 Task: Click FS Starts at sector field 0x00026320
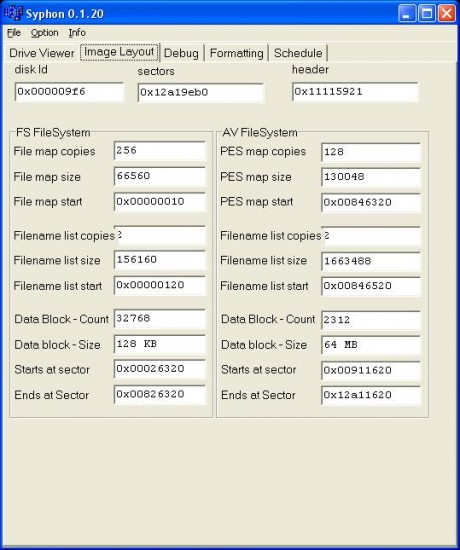pyautogui.click(x=160, y=369)
